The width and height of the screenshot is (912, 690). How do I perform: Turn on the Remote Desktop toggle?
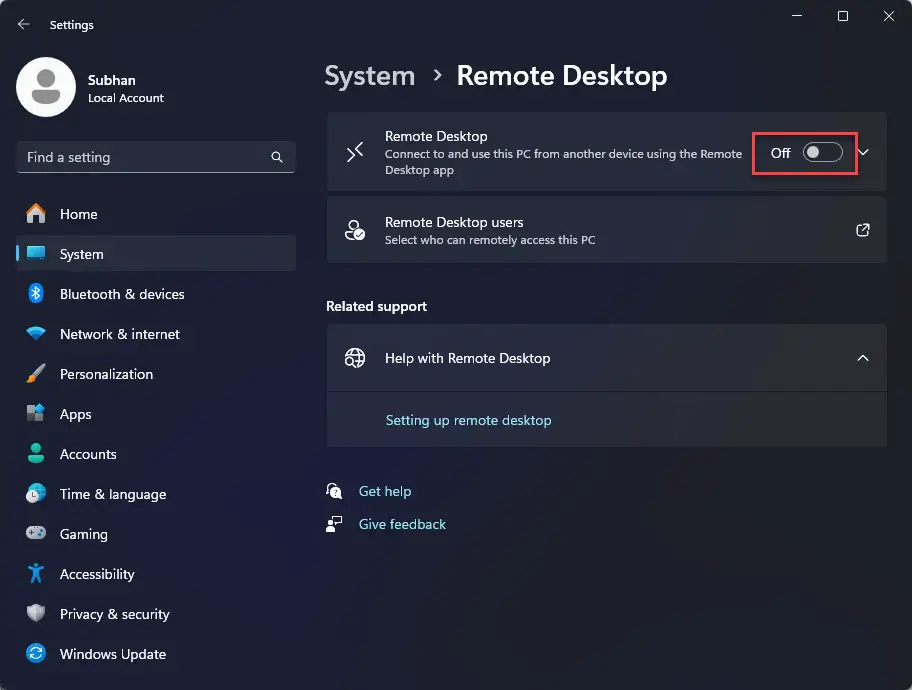822,152
